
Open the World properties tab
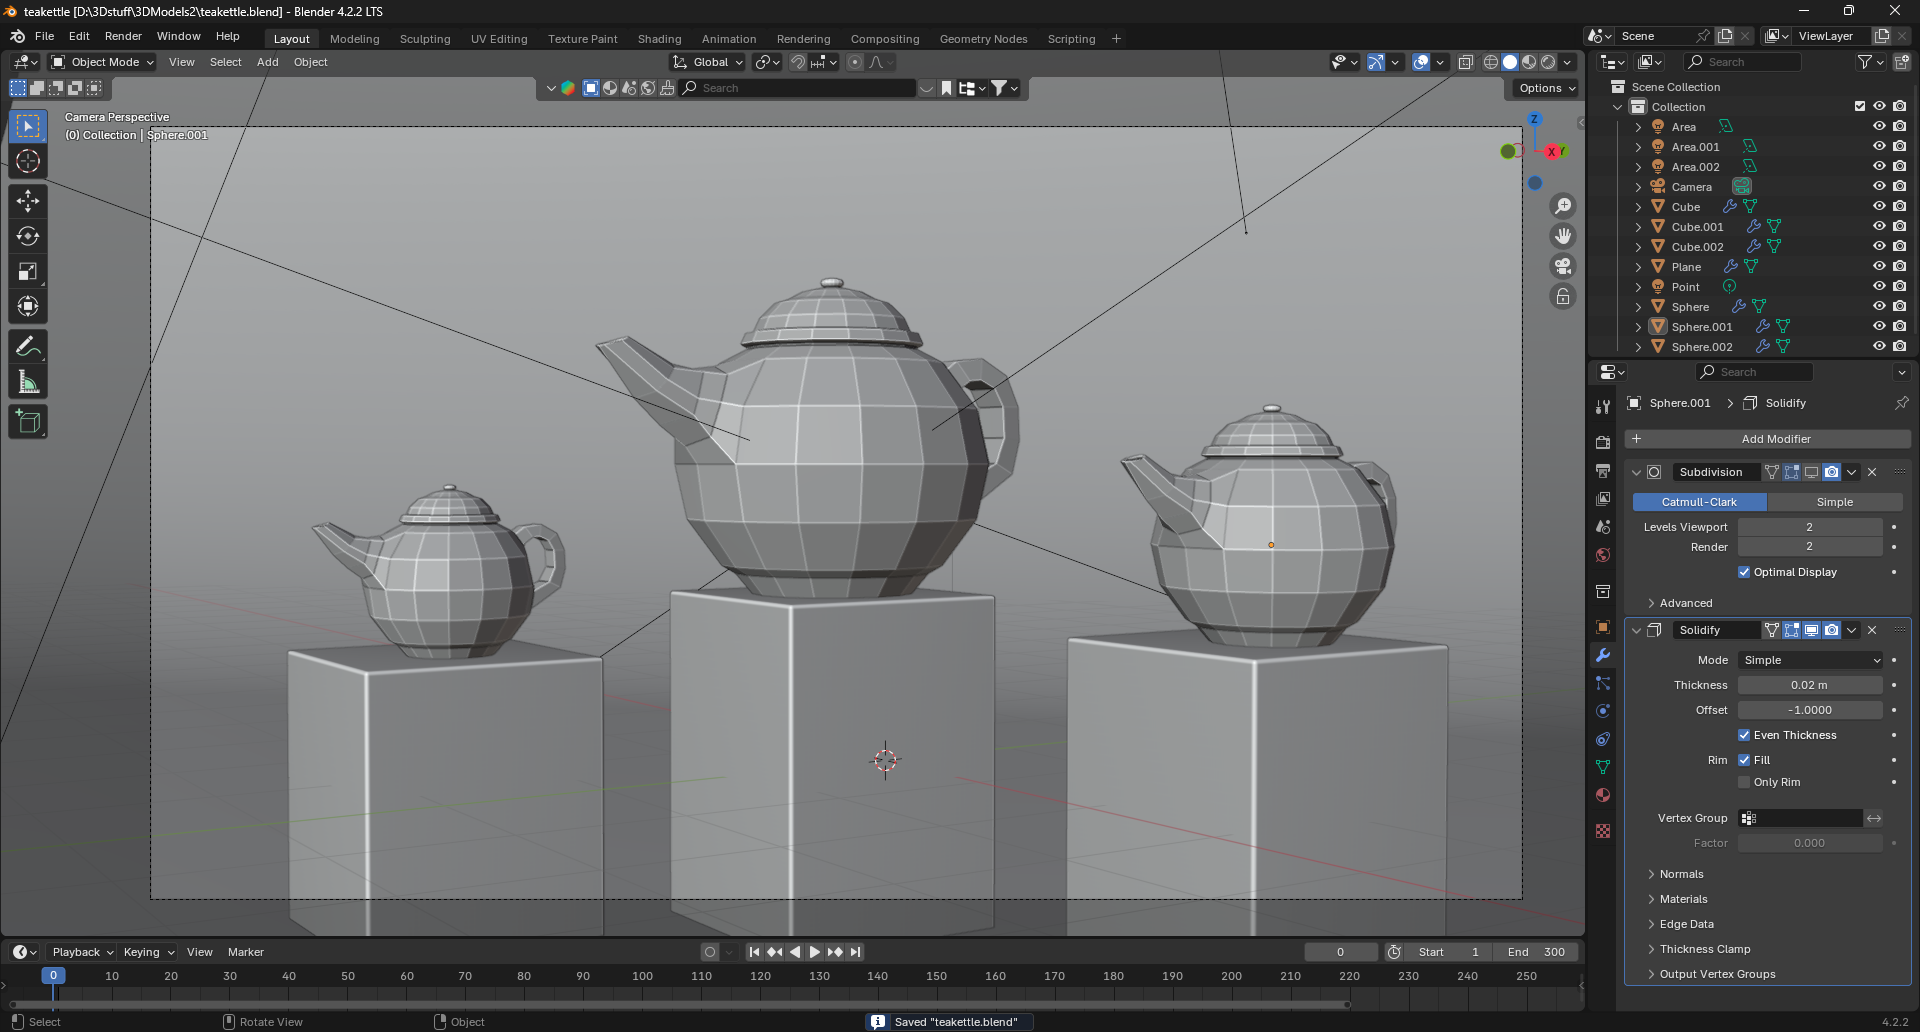(x=1603, y=554)
